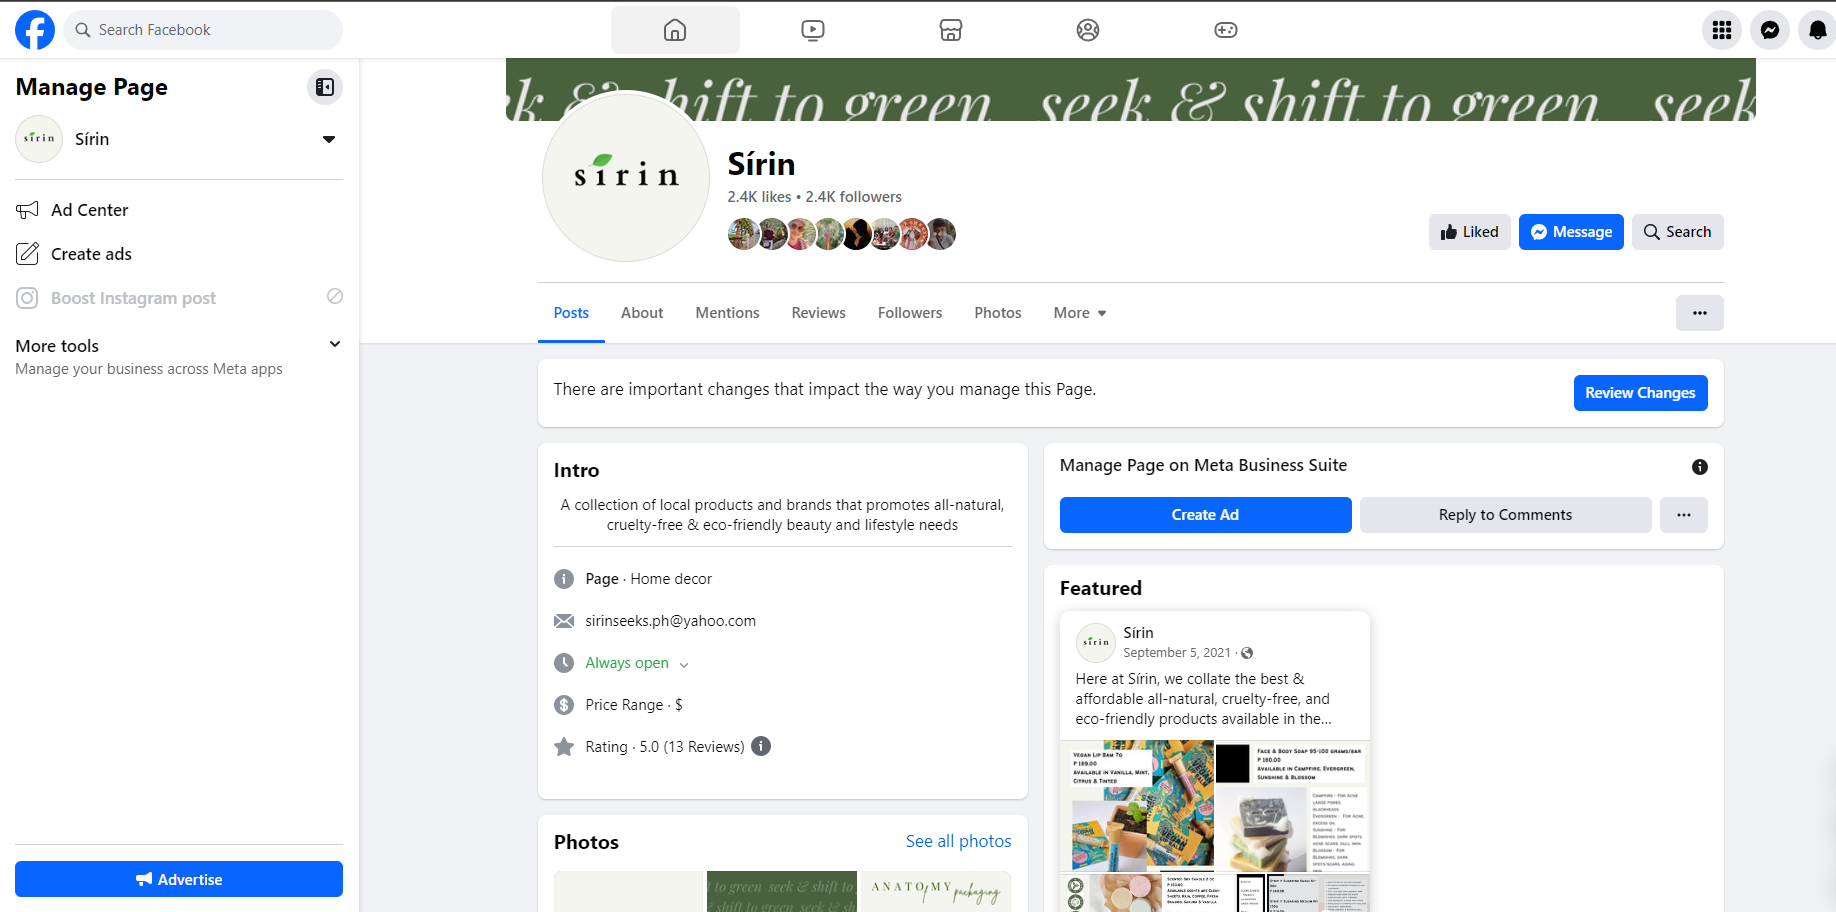Toggle the Liked button on Sírin page
The width and height of the screenshot is (1836, 912).
[x=1470, y=232]
